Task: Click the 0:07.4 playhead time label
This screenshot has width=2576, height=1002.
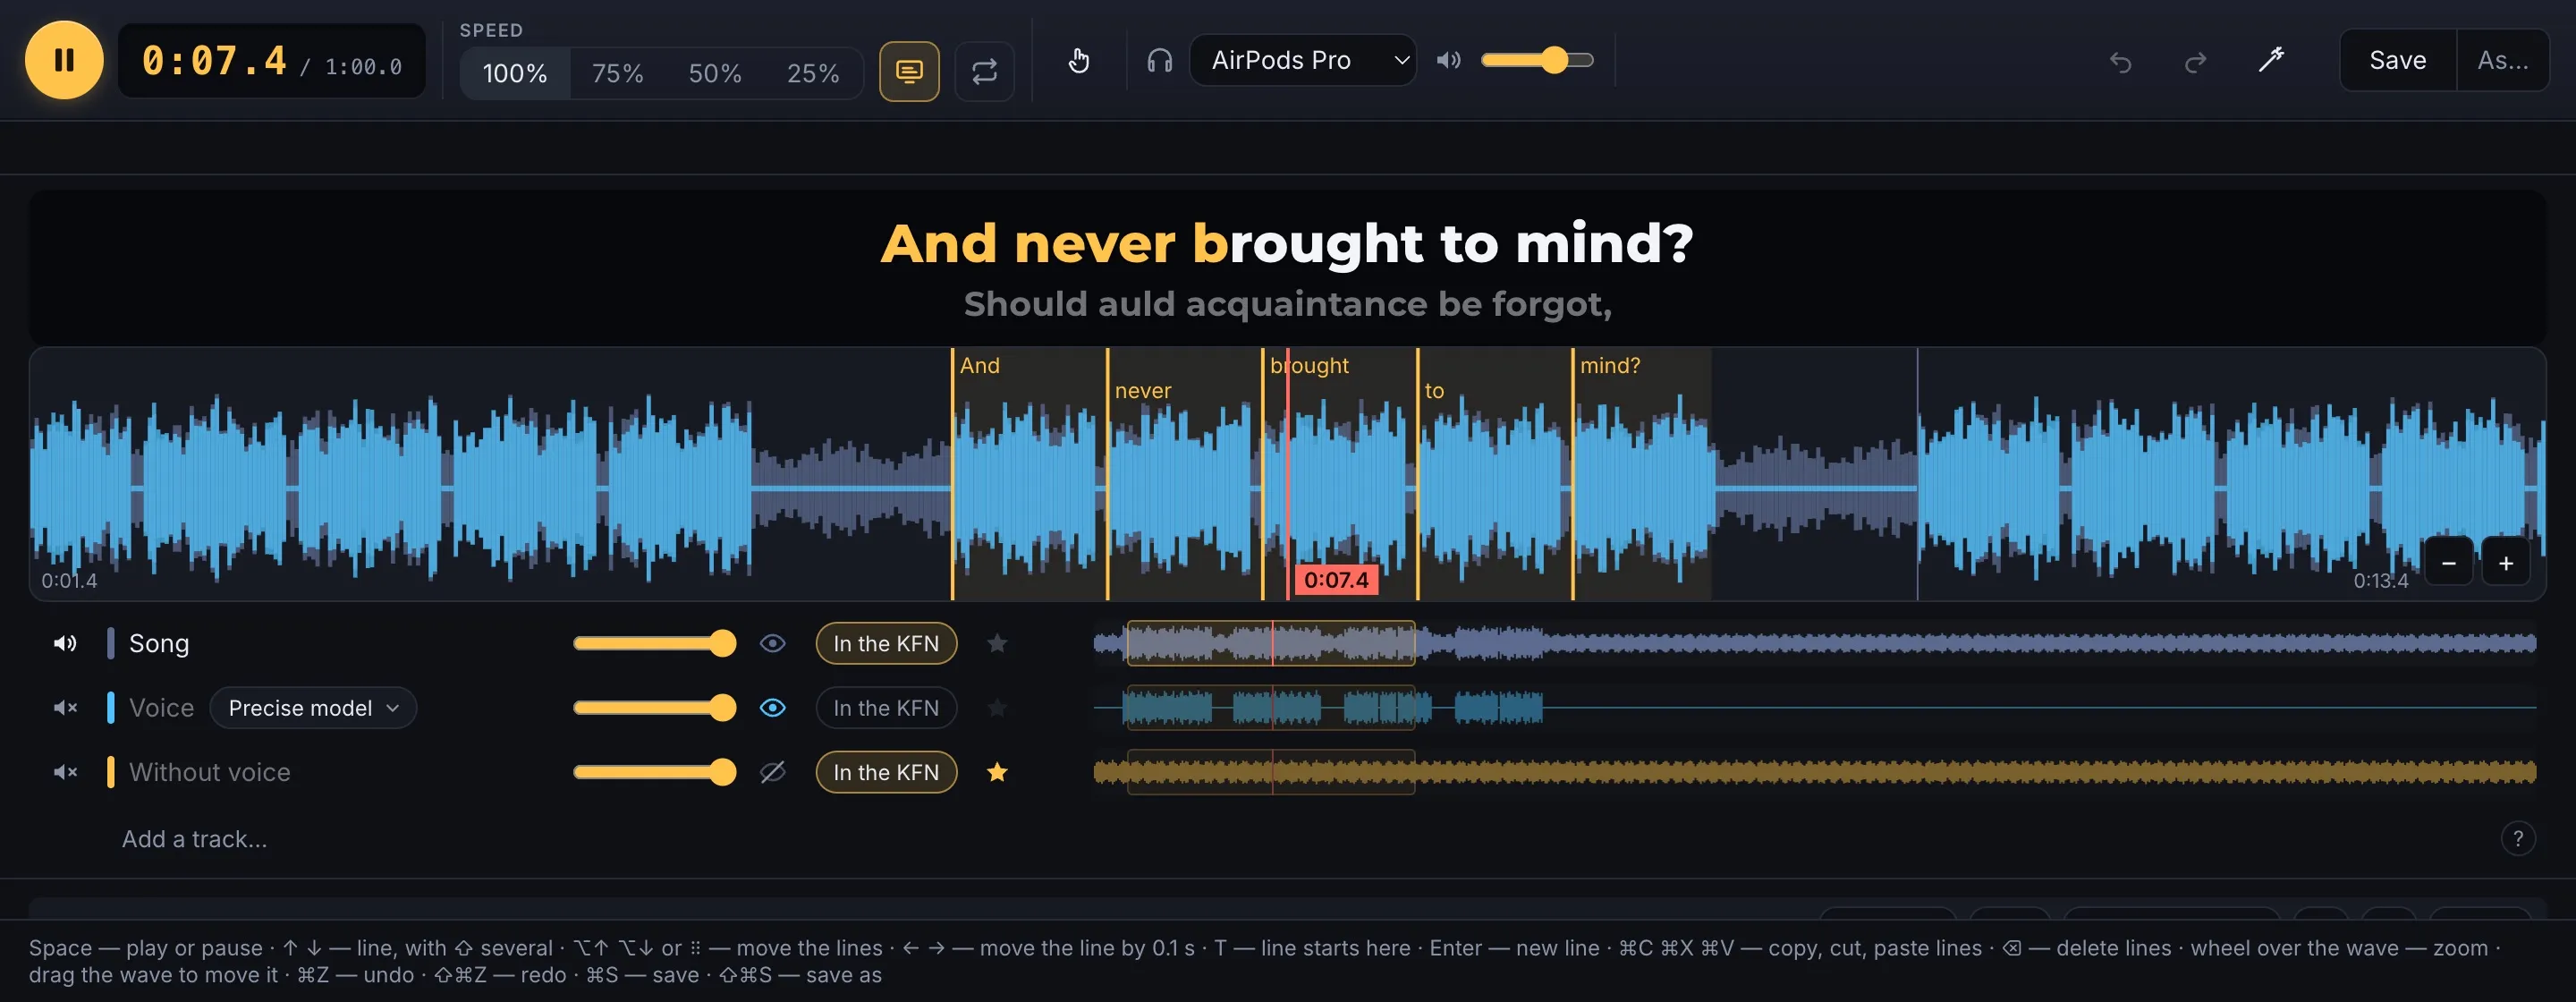Action: (1336, 580)
